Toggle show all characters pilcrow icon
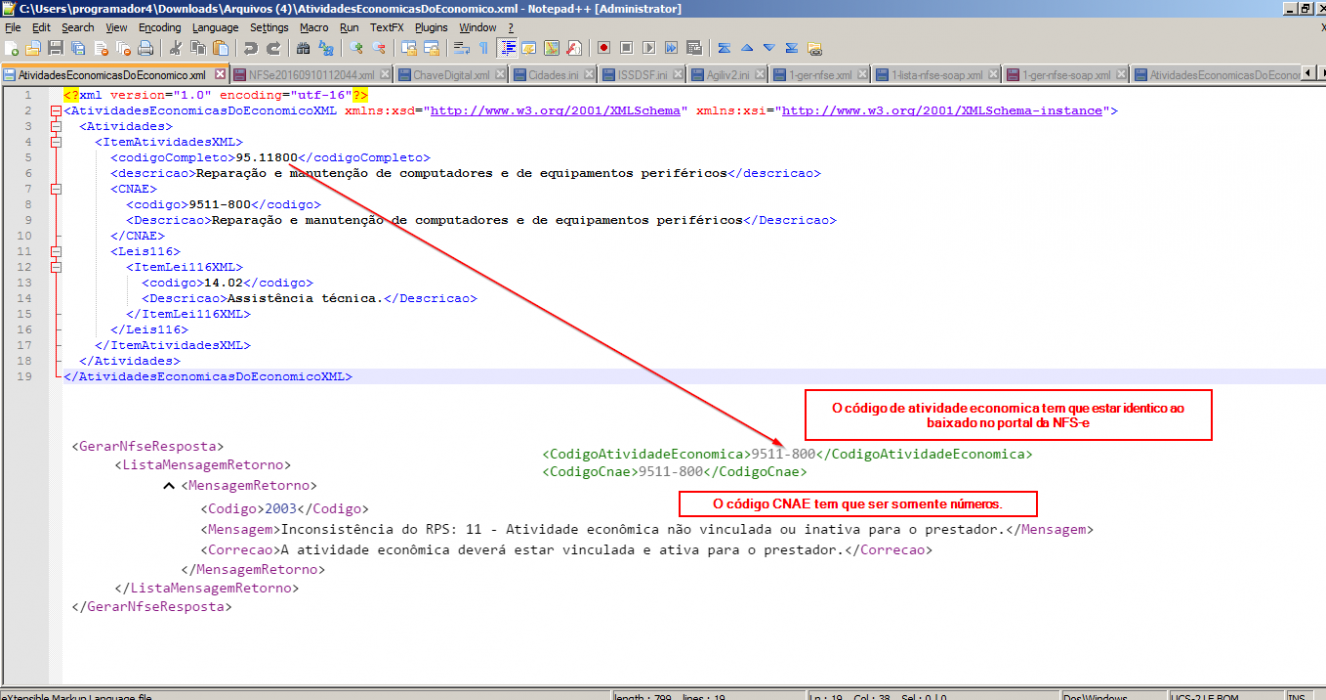The width and height of the screenshot is (1326, 700). coord(483,48)
